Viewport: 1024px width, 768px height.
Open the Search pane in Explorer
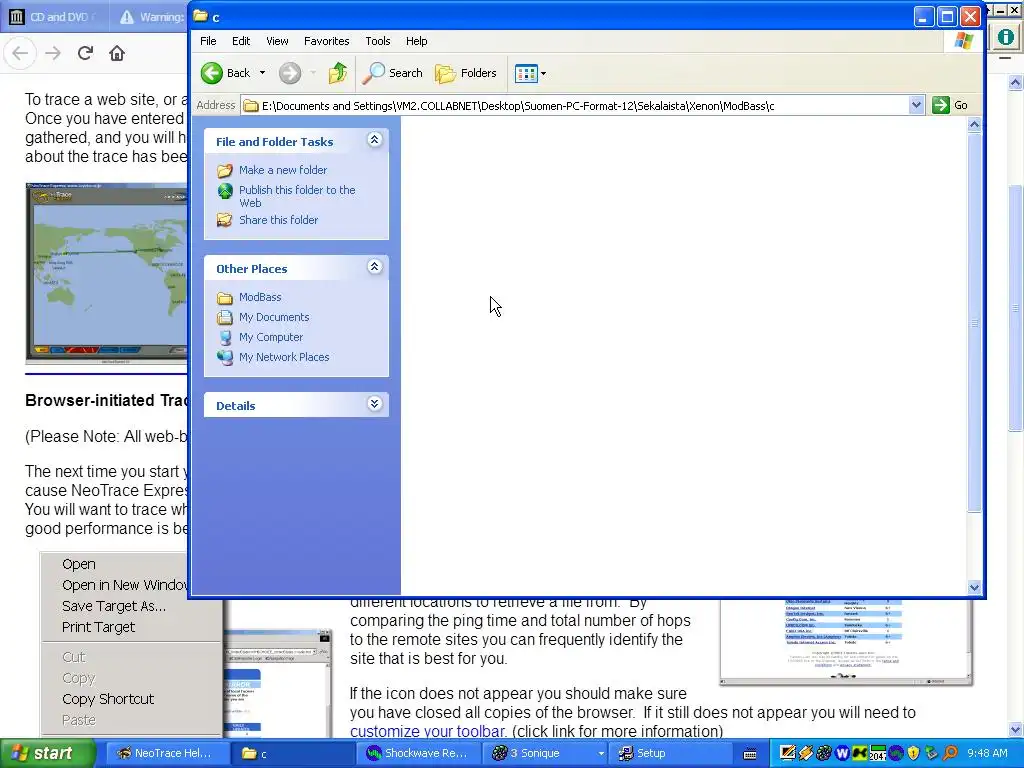pos(392,73)
